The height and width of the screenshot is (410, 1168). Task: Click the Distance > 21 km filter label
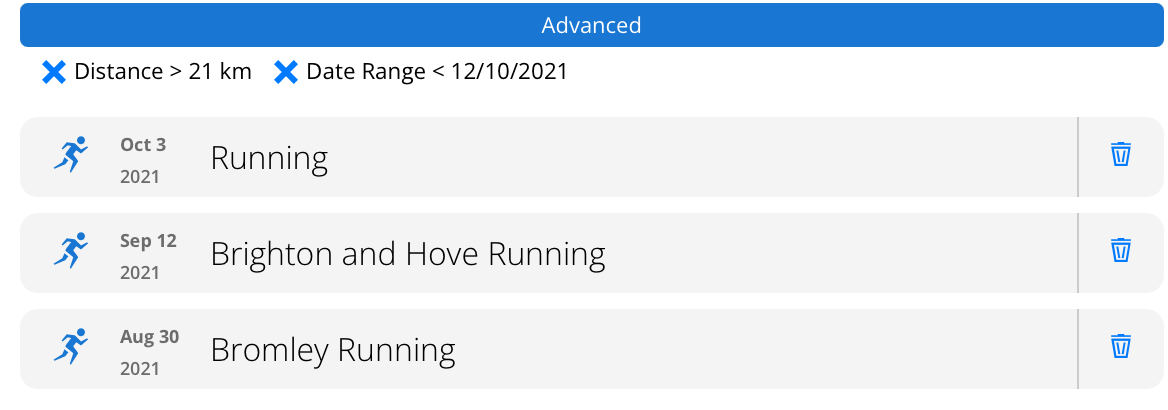[163, 72]
